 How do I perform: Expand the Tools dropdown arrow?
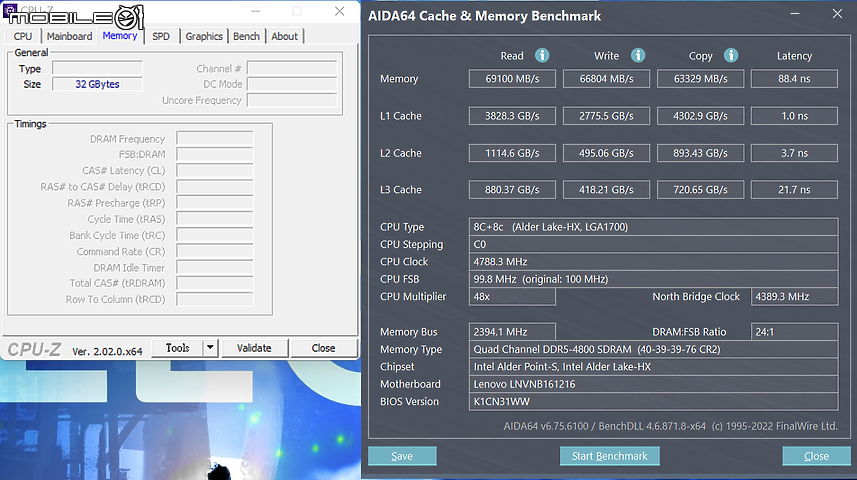click(x=210, y=348)
